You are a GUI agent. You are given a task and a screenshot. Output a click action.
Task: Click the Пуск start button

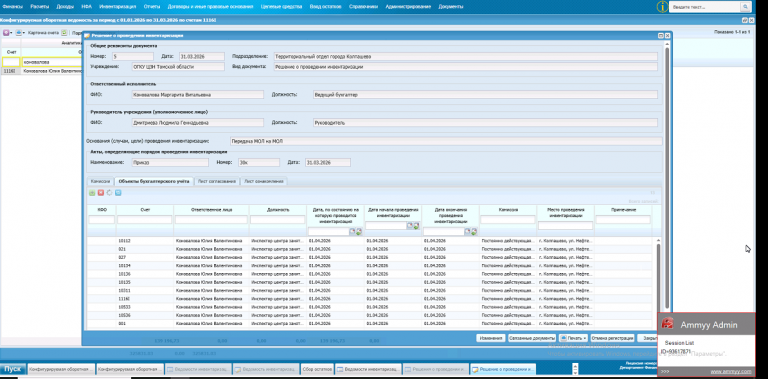tap(13, 369)
